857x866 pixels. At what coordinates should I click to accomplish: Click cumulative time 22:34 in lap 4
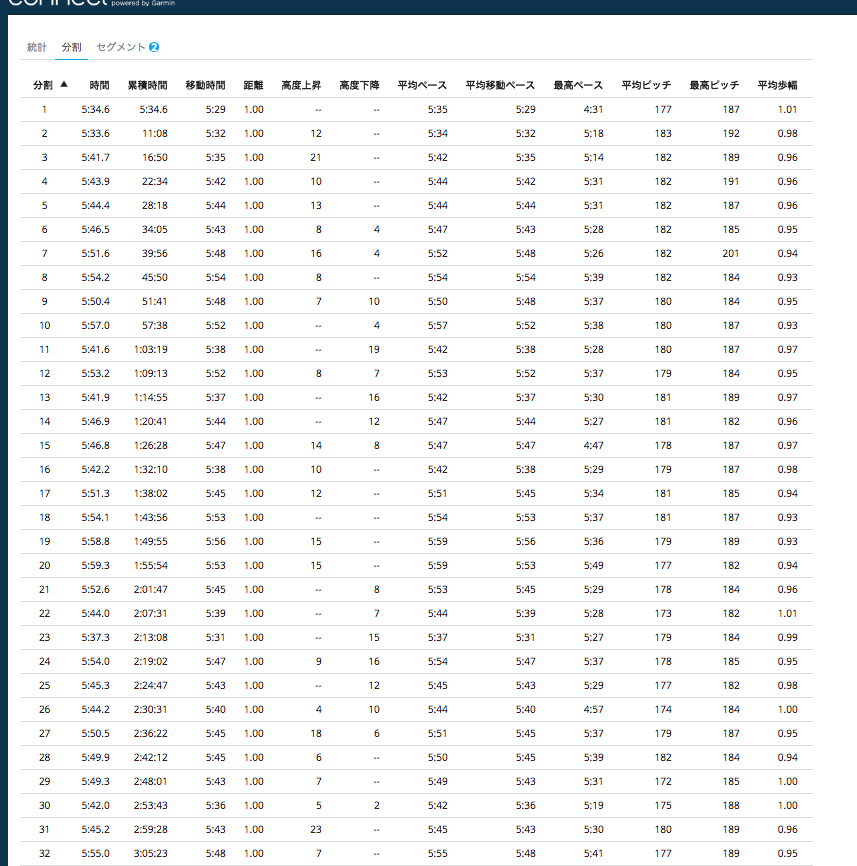click(155, 181)
